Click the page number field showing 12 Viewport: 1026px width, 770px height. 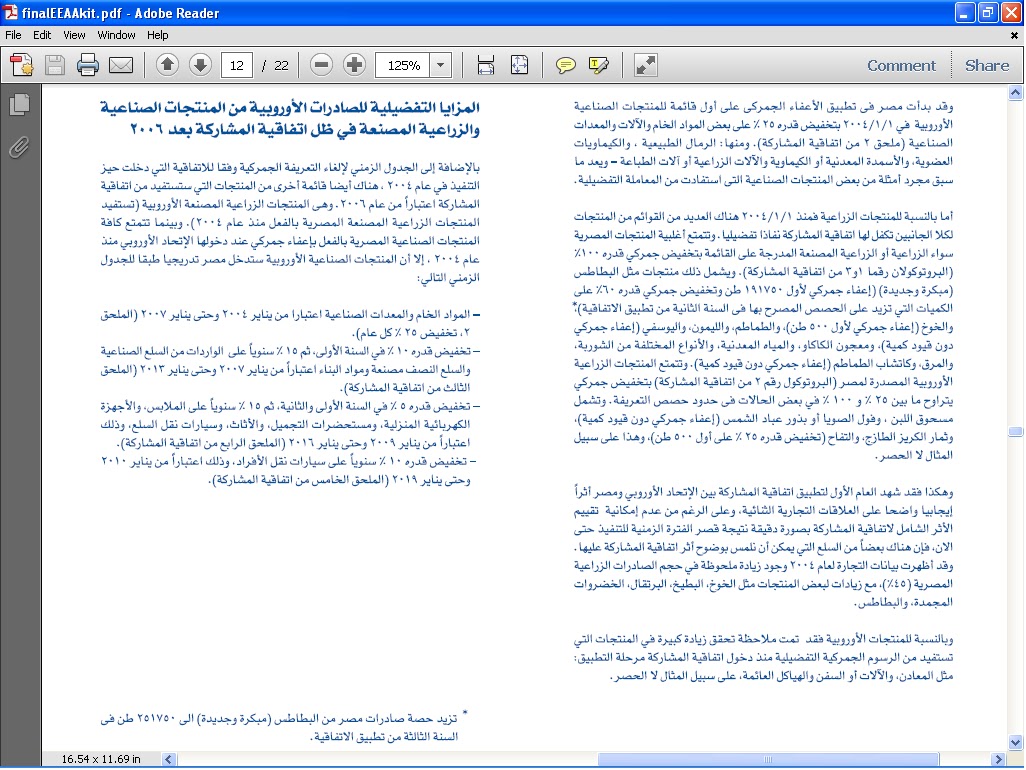(x=237, y=65)
